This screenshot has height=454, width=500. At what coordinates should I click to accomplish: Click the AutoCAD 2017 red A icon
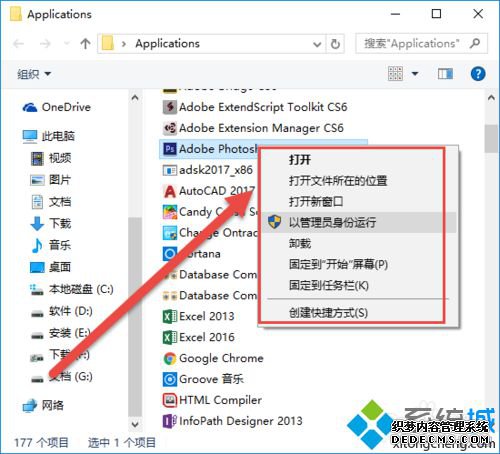[x=170, y=191]
